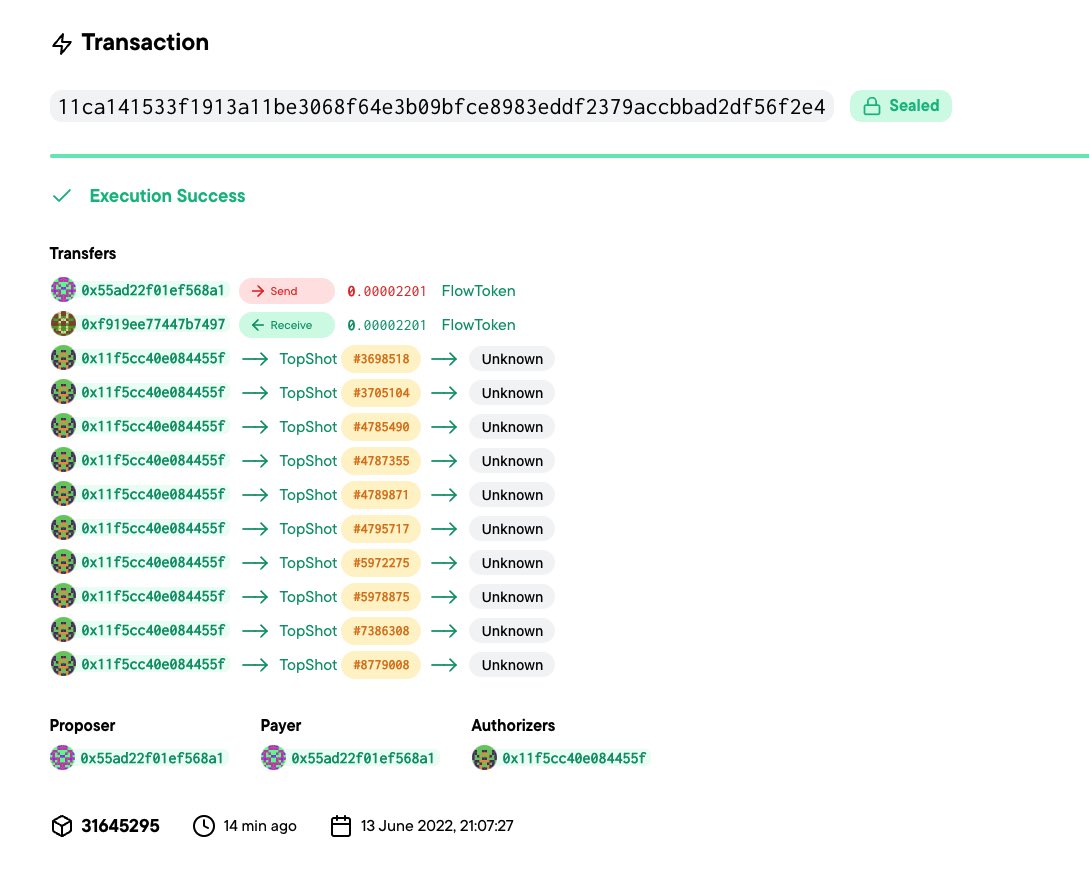This screenshot has width=1089, height=871.
Task: Select NFT badge #8779008
Action: coord(381,665)
